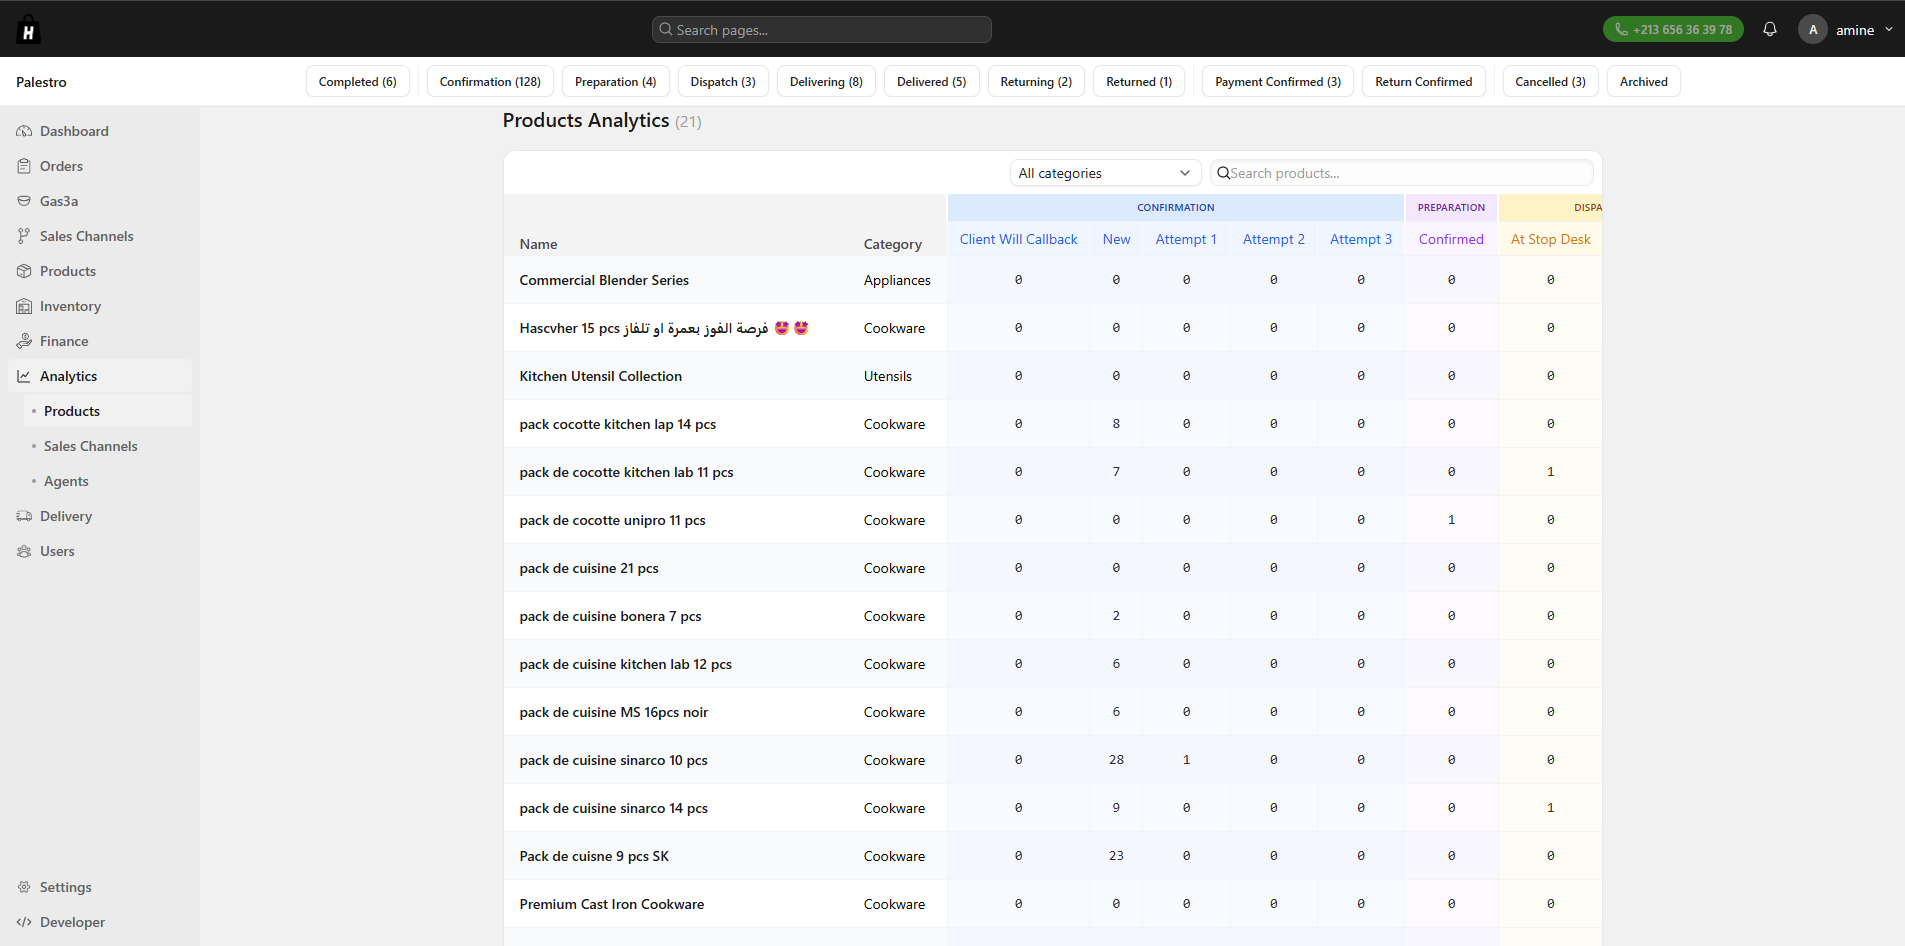Viewport: 1905px width, 946px height.
Task: Expand the amine user menu chevron
Action: (x=1889, y=29)
